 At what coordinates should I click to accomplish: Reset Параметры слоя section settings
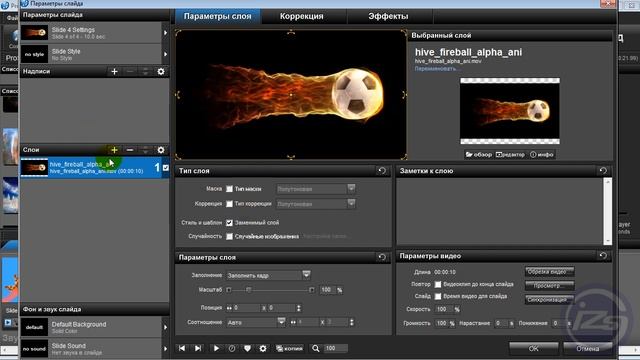click(382, 257)
